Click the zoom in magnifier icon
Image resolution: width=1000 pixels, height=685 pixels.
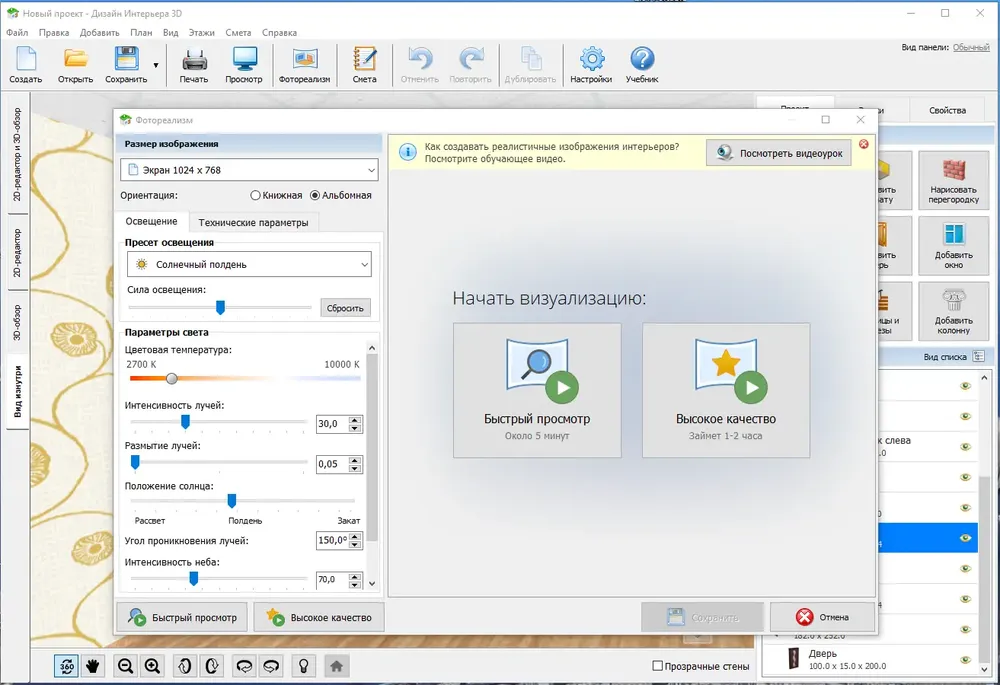[152, 666]
